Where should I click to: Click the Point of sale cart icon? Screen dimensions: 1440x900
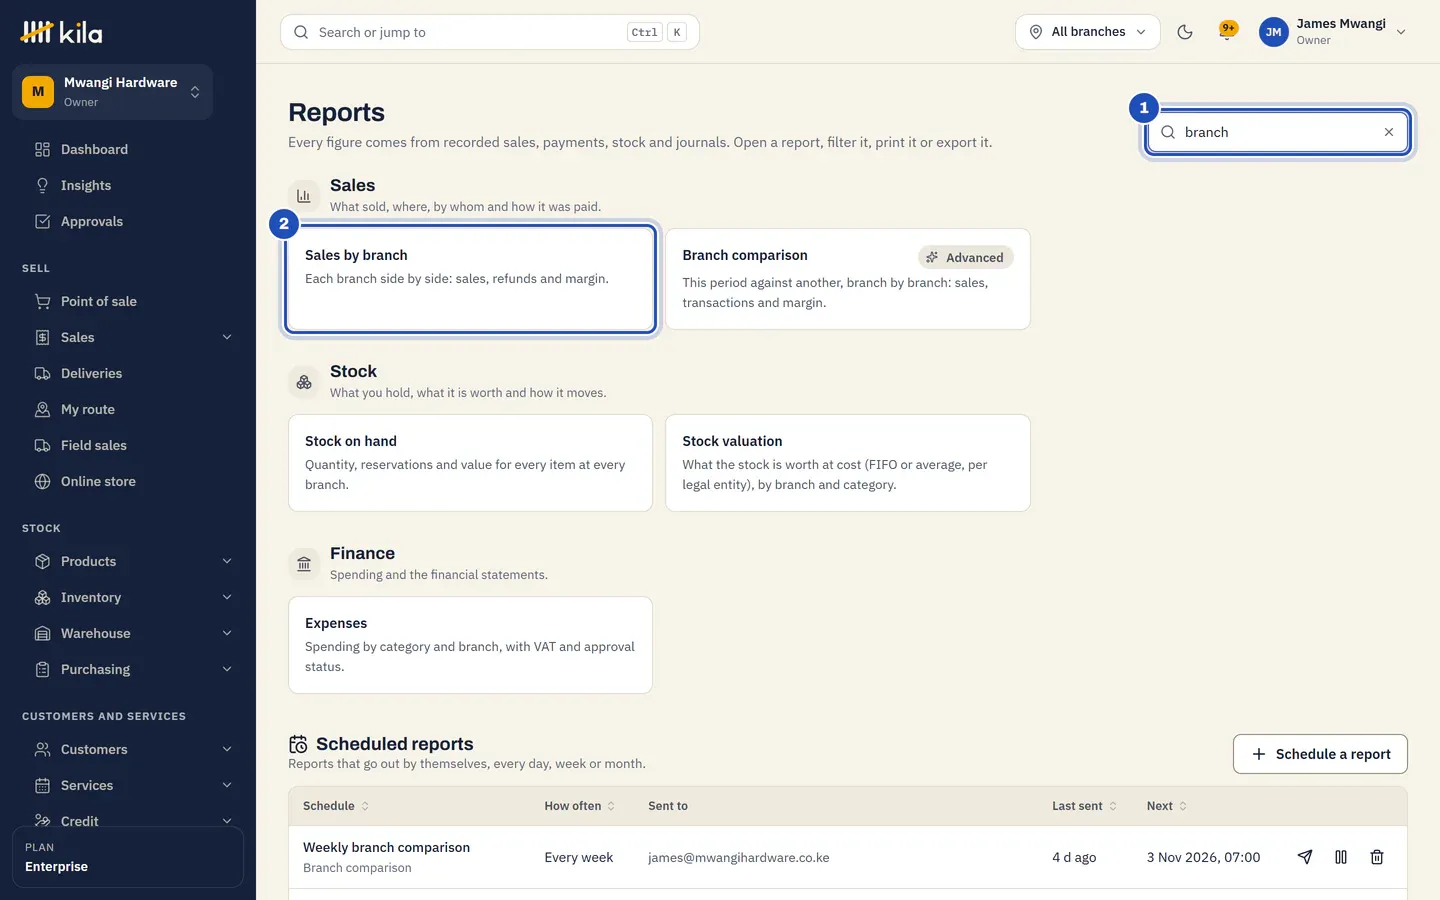point(42,301)
